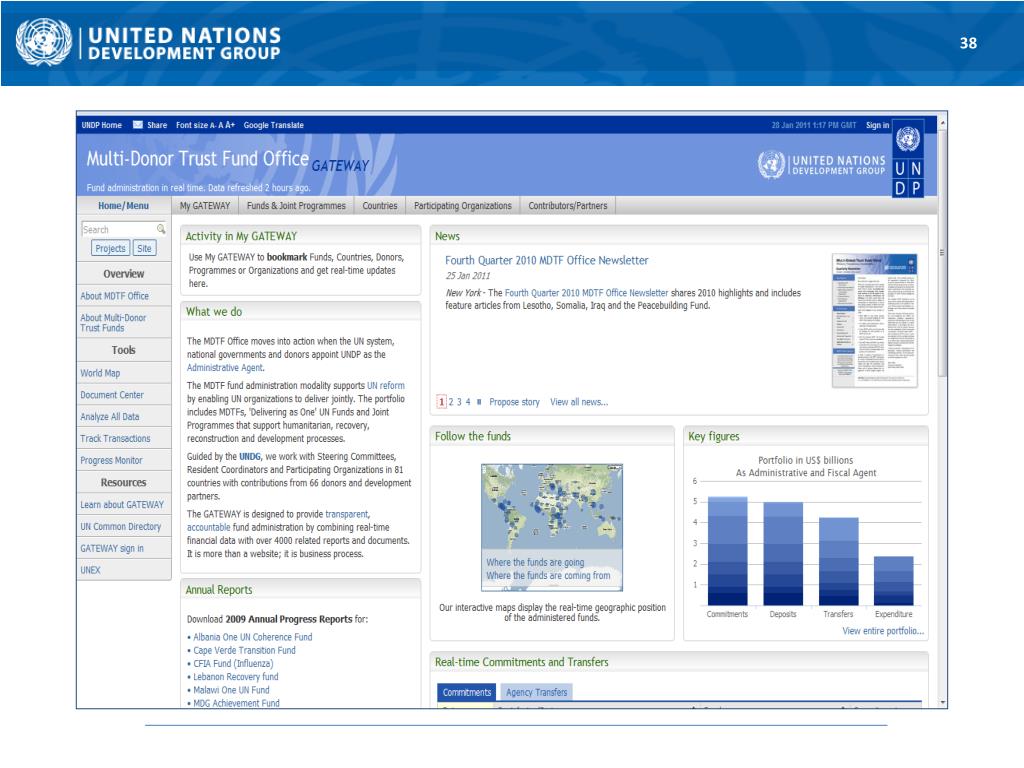Click into the Search field
Screen dimensions: 1024x768
point(119,229)
